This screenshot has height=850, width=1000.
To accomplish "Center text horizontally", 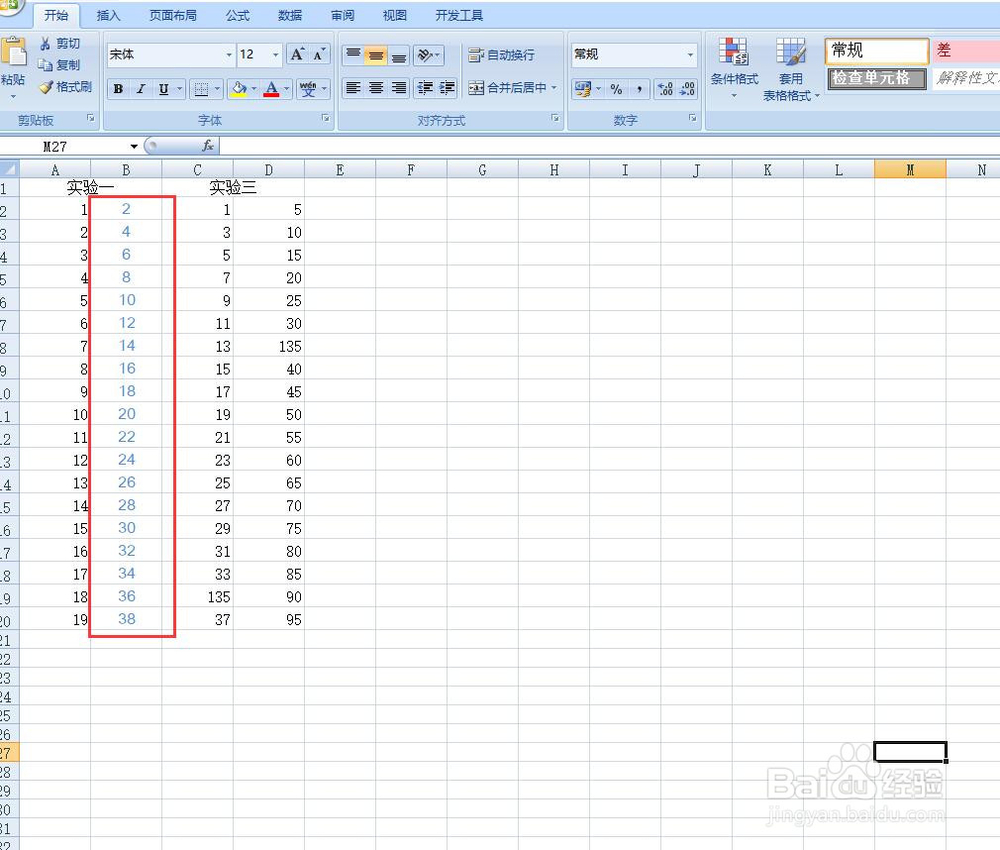I will (x=376, y=87).
